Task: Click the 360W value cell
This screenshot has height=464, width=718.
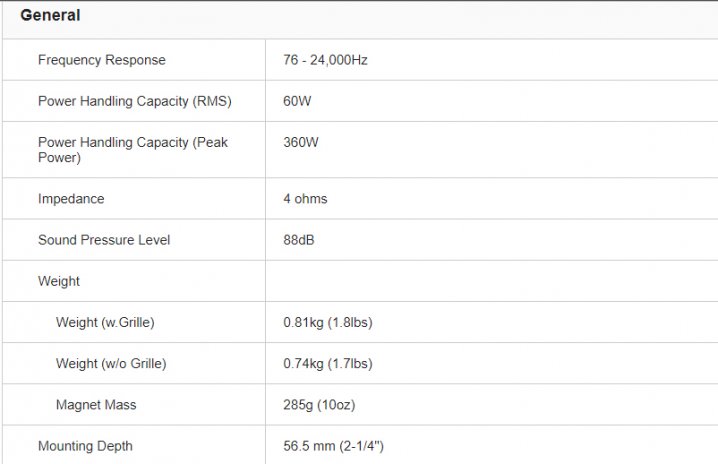Action: (301, 142)
